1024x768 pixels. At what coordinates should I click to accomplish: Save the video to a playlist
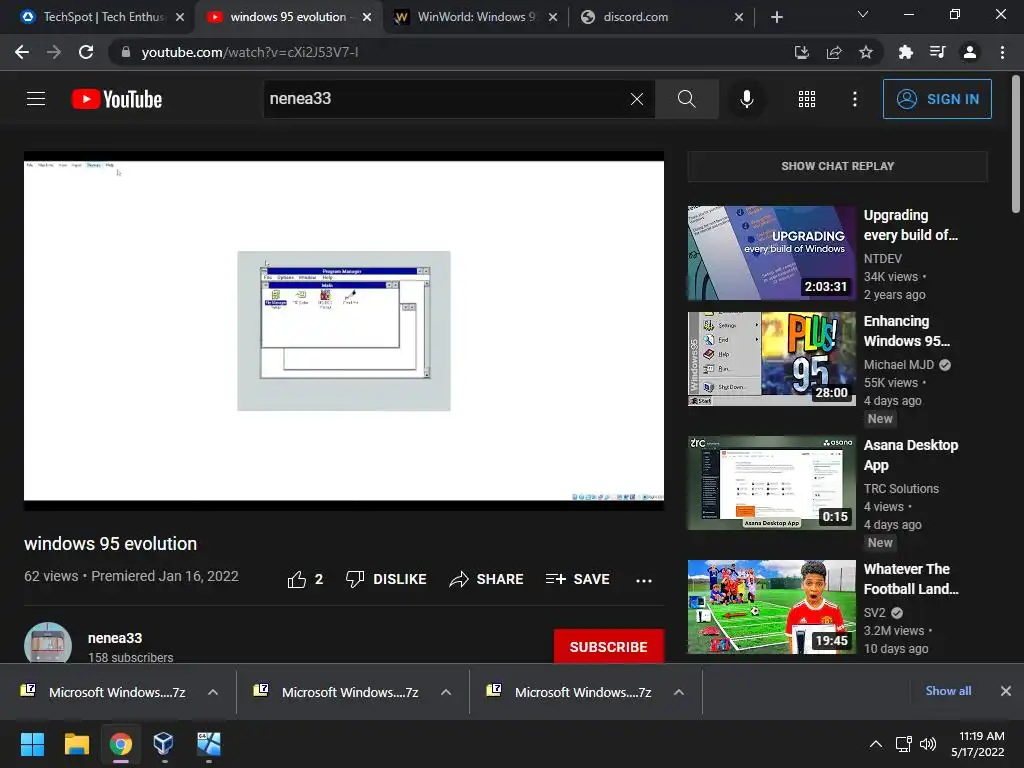coord(577,579)
